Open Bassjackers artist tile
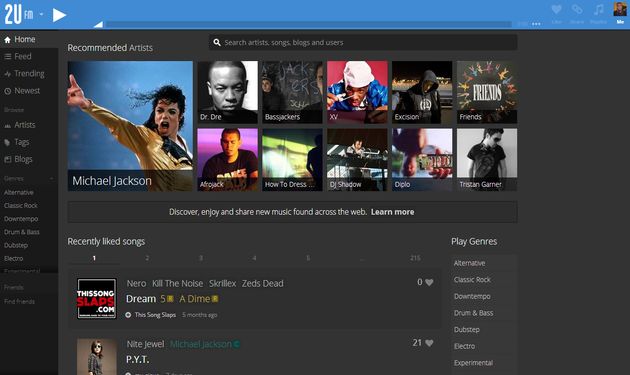Screen dimensions: 630x375 (292, 92)
